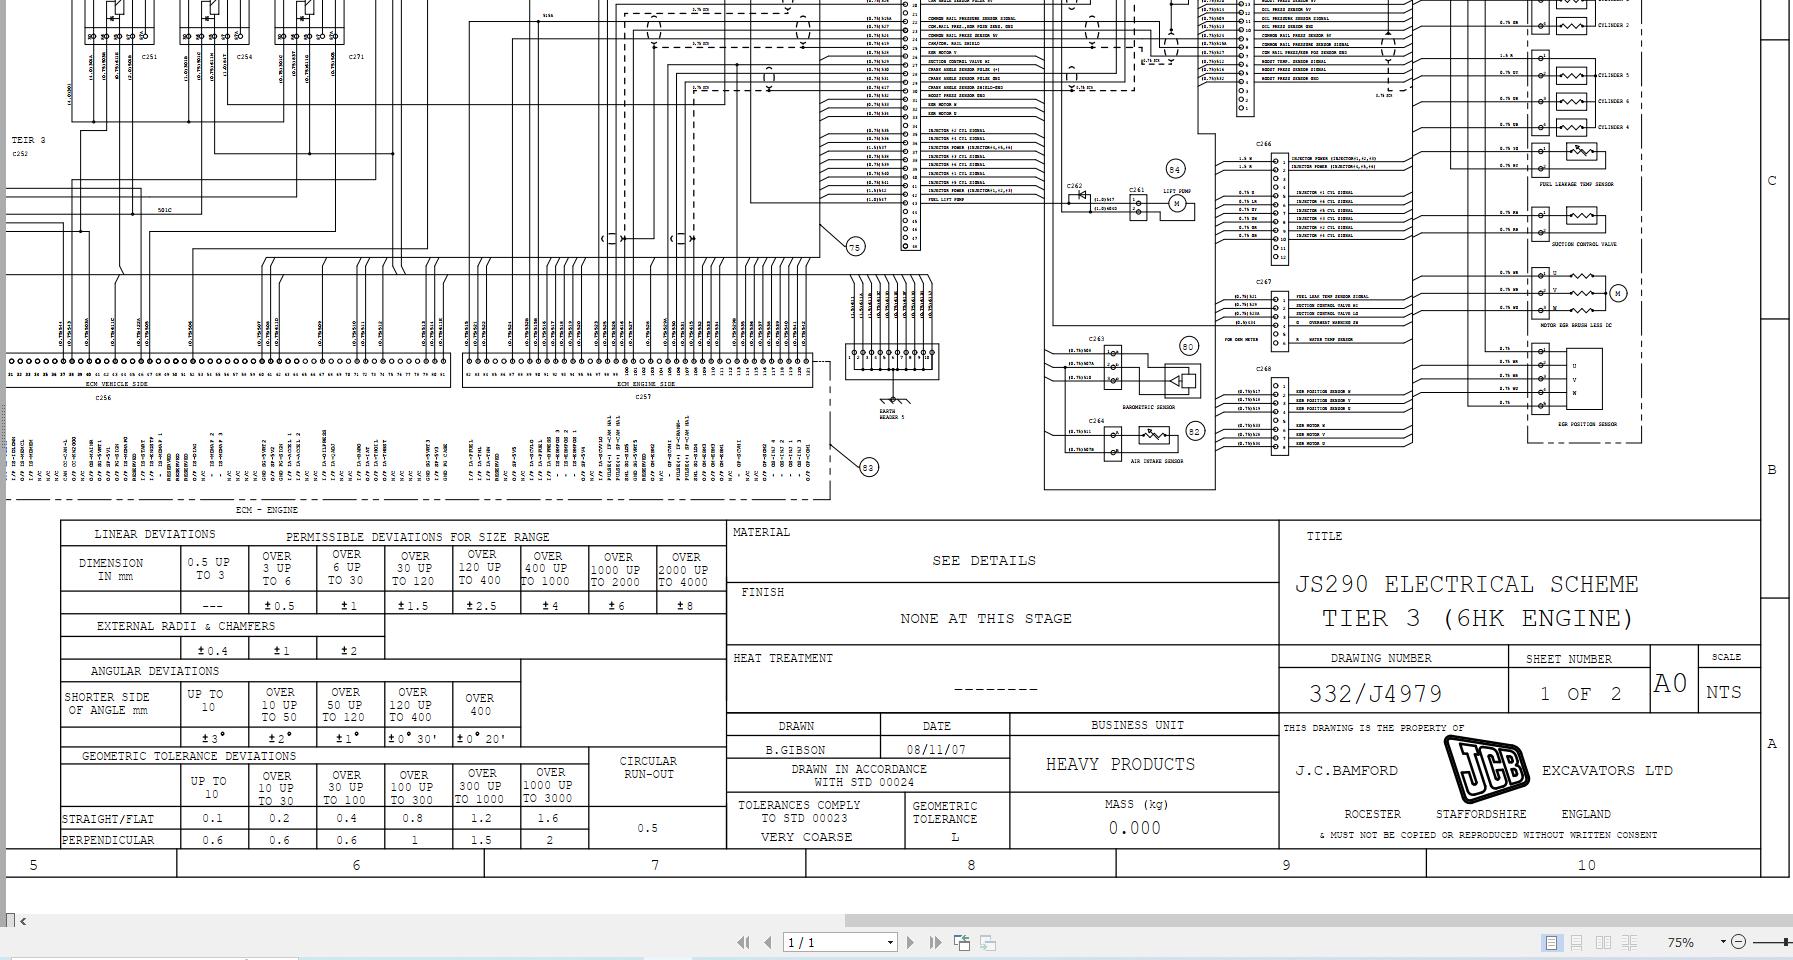Viewport: 1793px width, 960px height.
Task: Advance to the next page
Action: click(910, 941)
